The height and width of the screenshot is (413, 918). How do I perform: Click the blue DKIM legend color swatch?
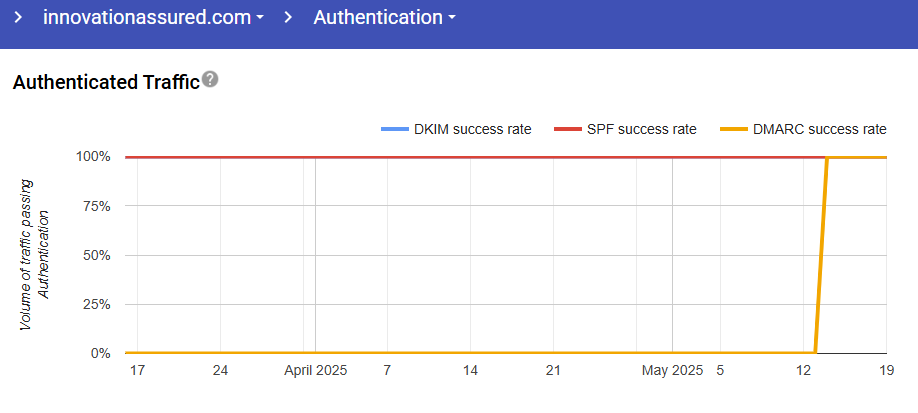(395, 129)
